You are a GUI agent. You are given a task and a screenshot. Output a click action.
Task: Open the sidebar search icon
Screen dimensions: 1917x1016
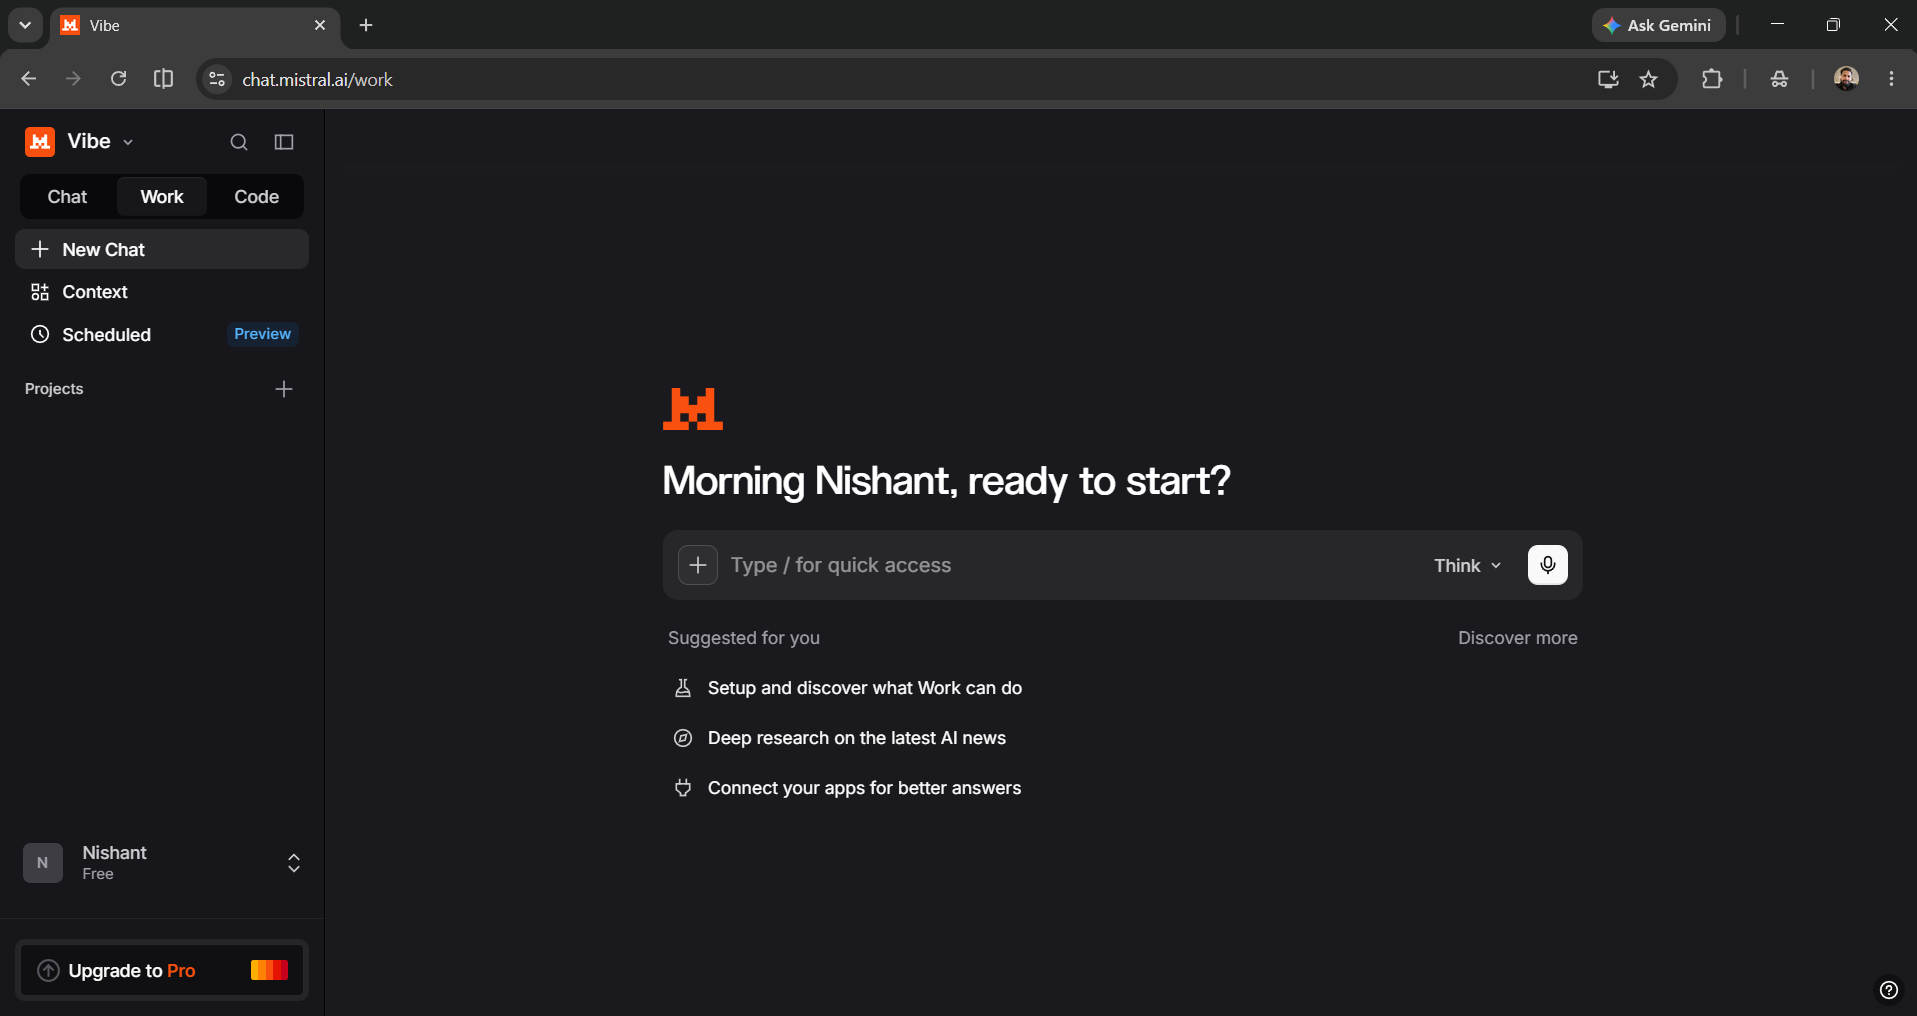[x=238, y=142]
